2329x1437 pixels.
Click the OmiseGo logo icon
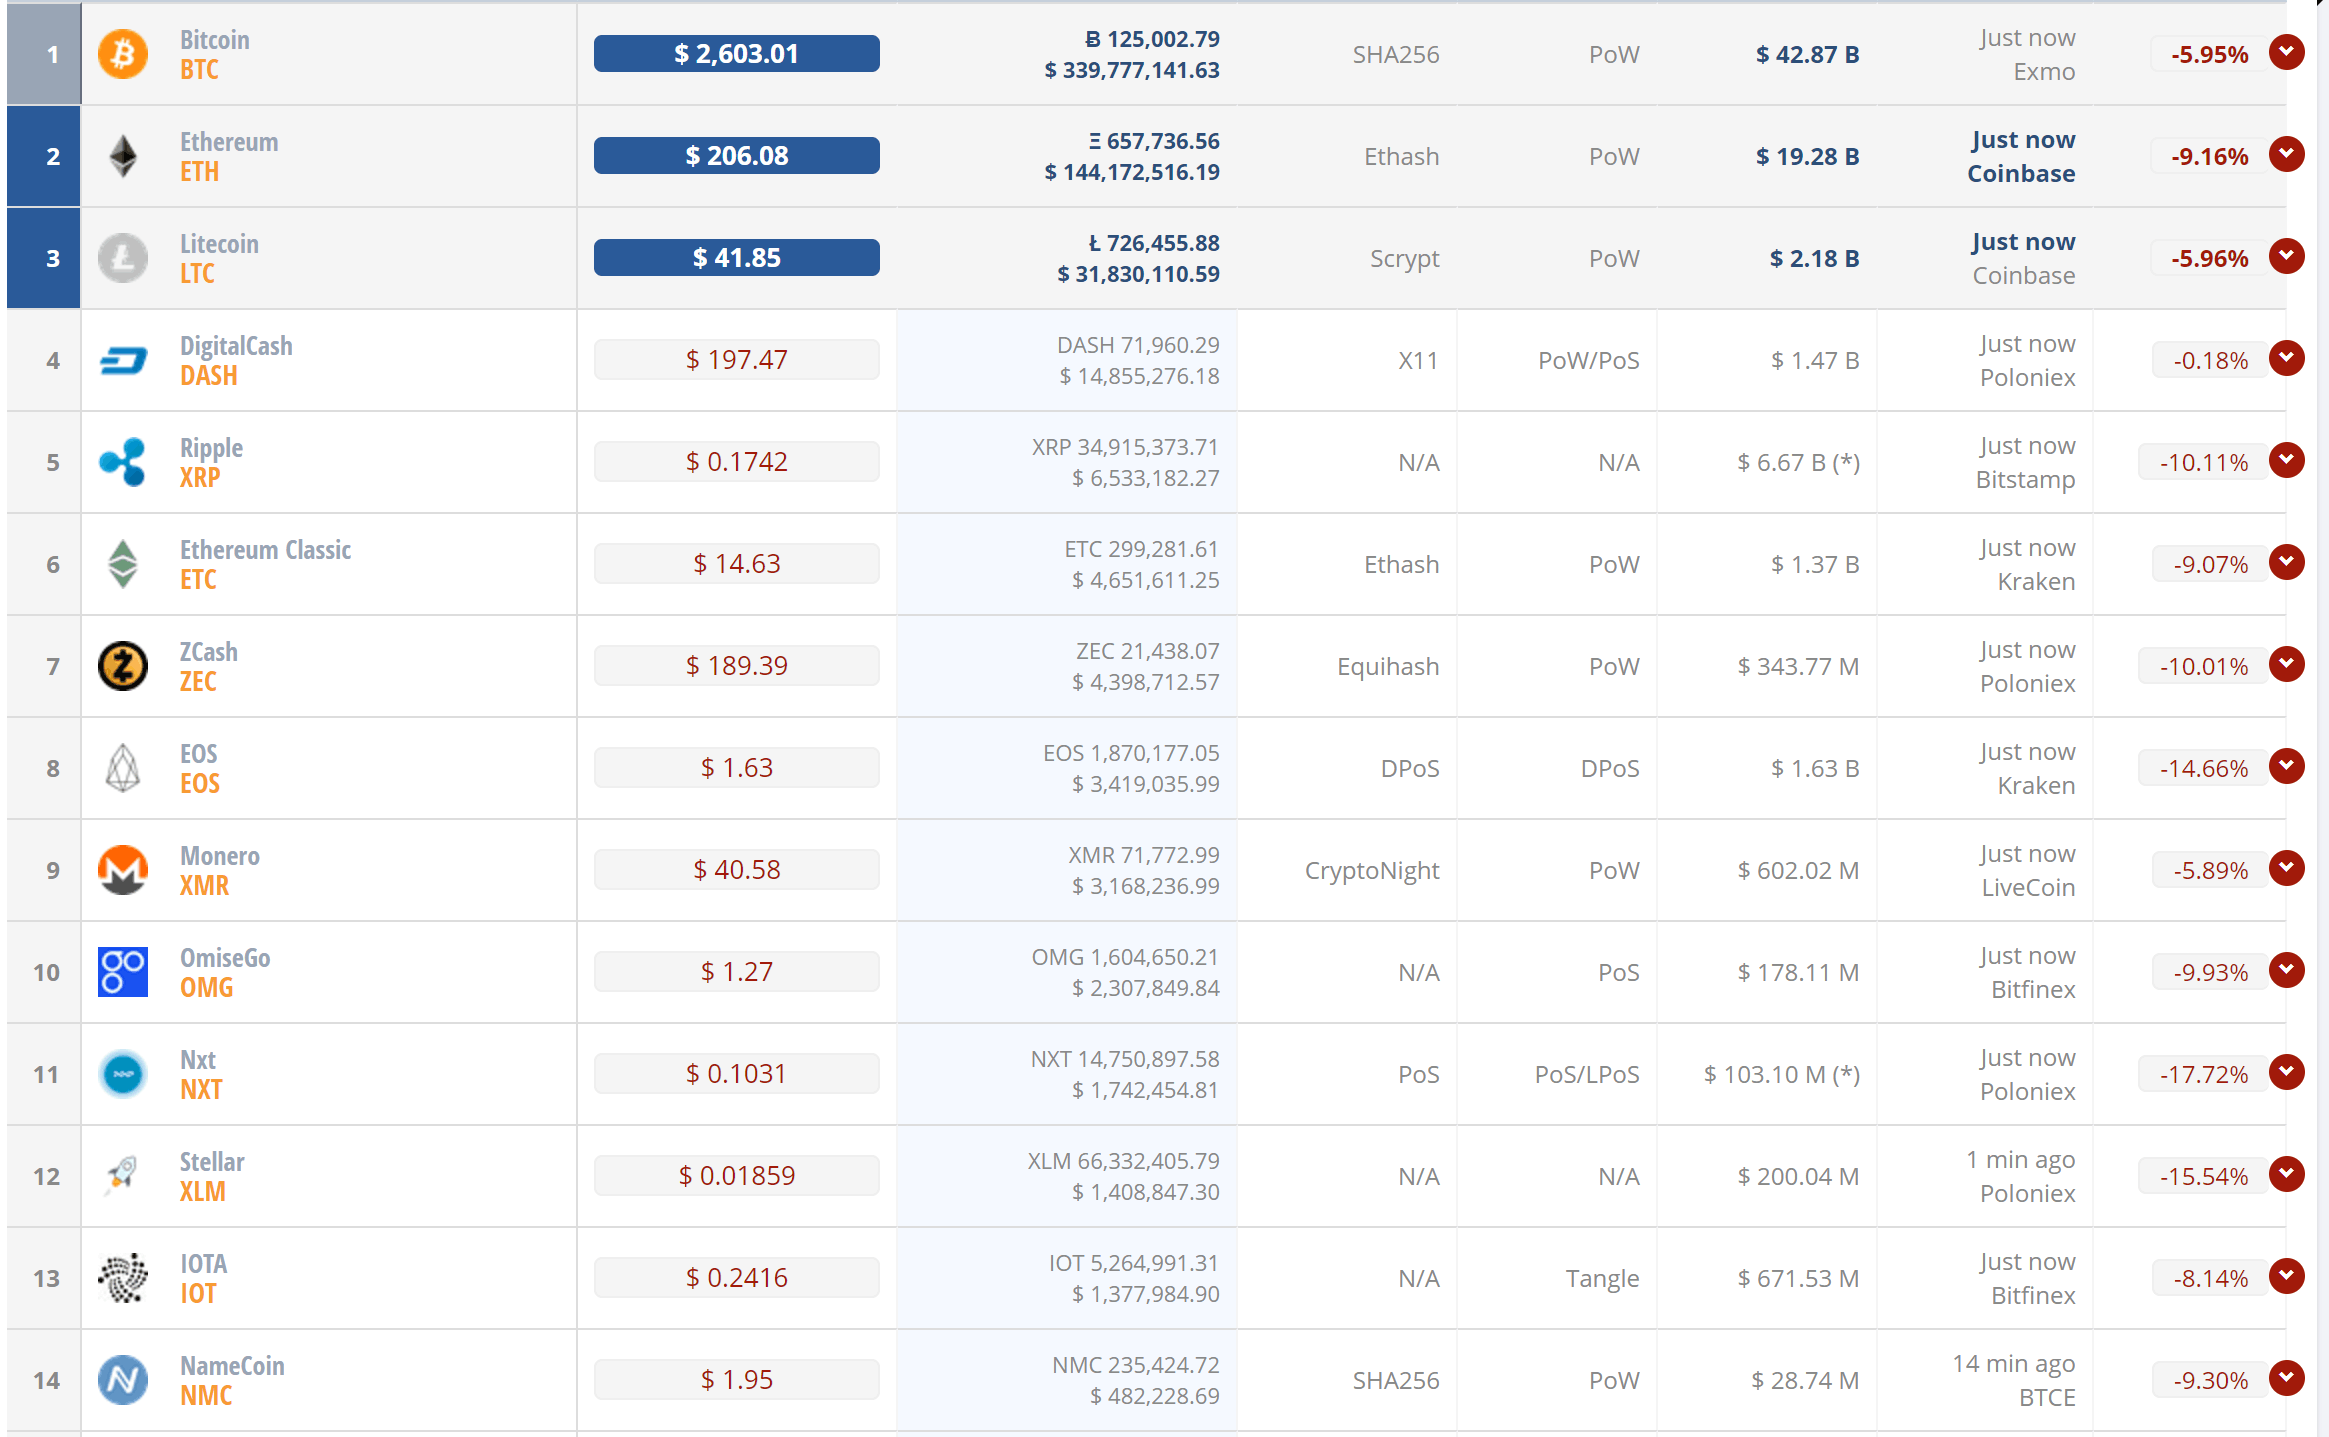[x=123, y=972]
